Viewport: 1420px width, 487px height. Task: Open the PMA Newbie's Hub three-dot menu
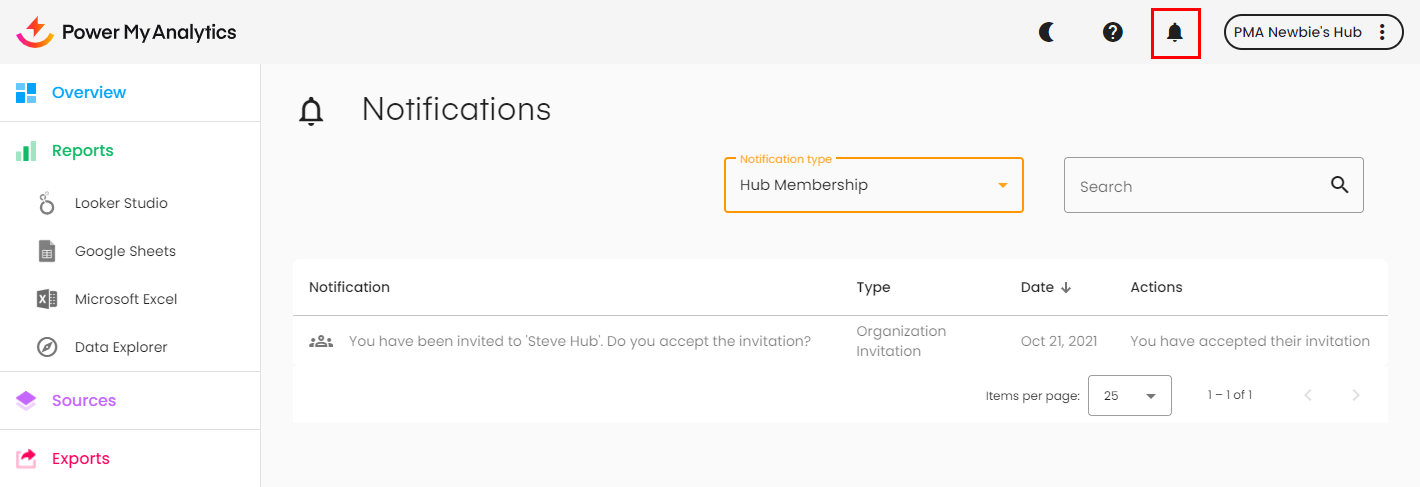1382,32
